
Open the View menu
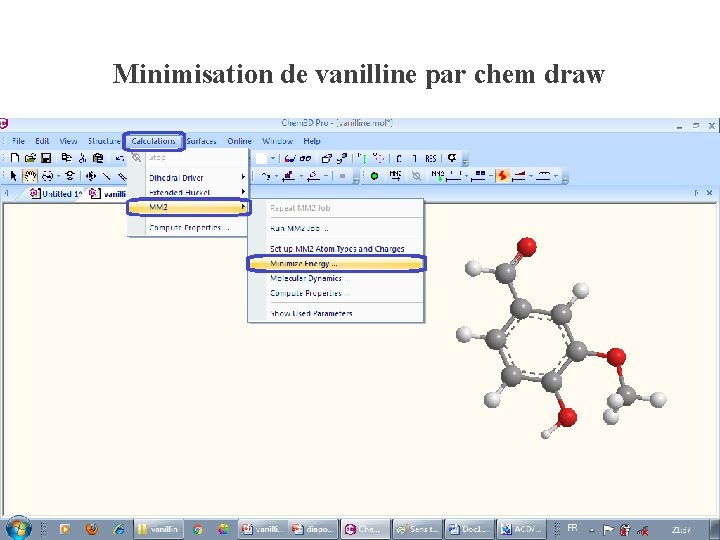tap(68, 141)
